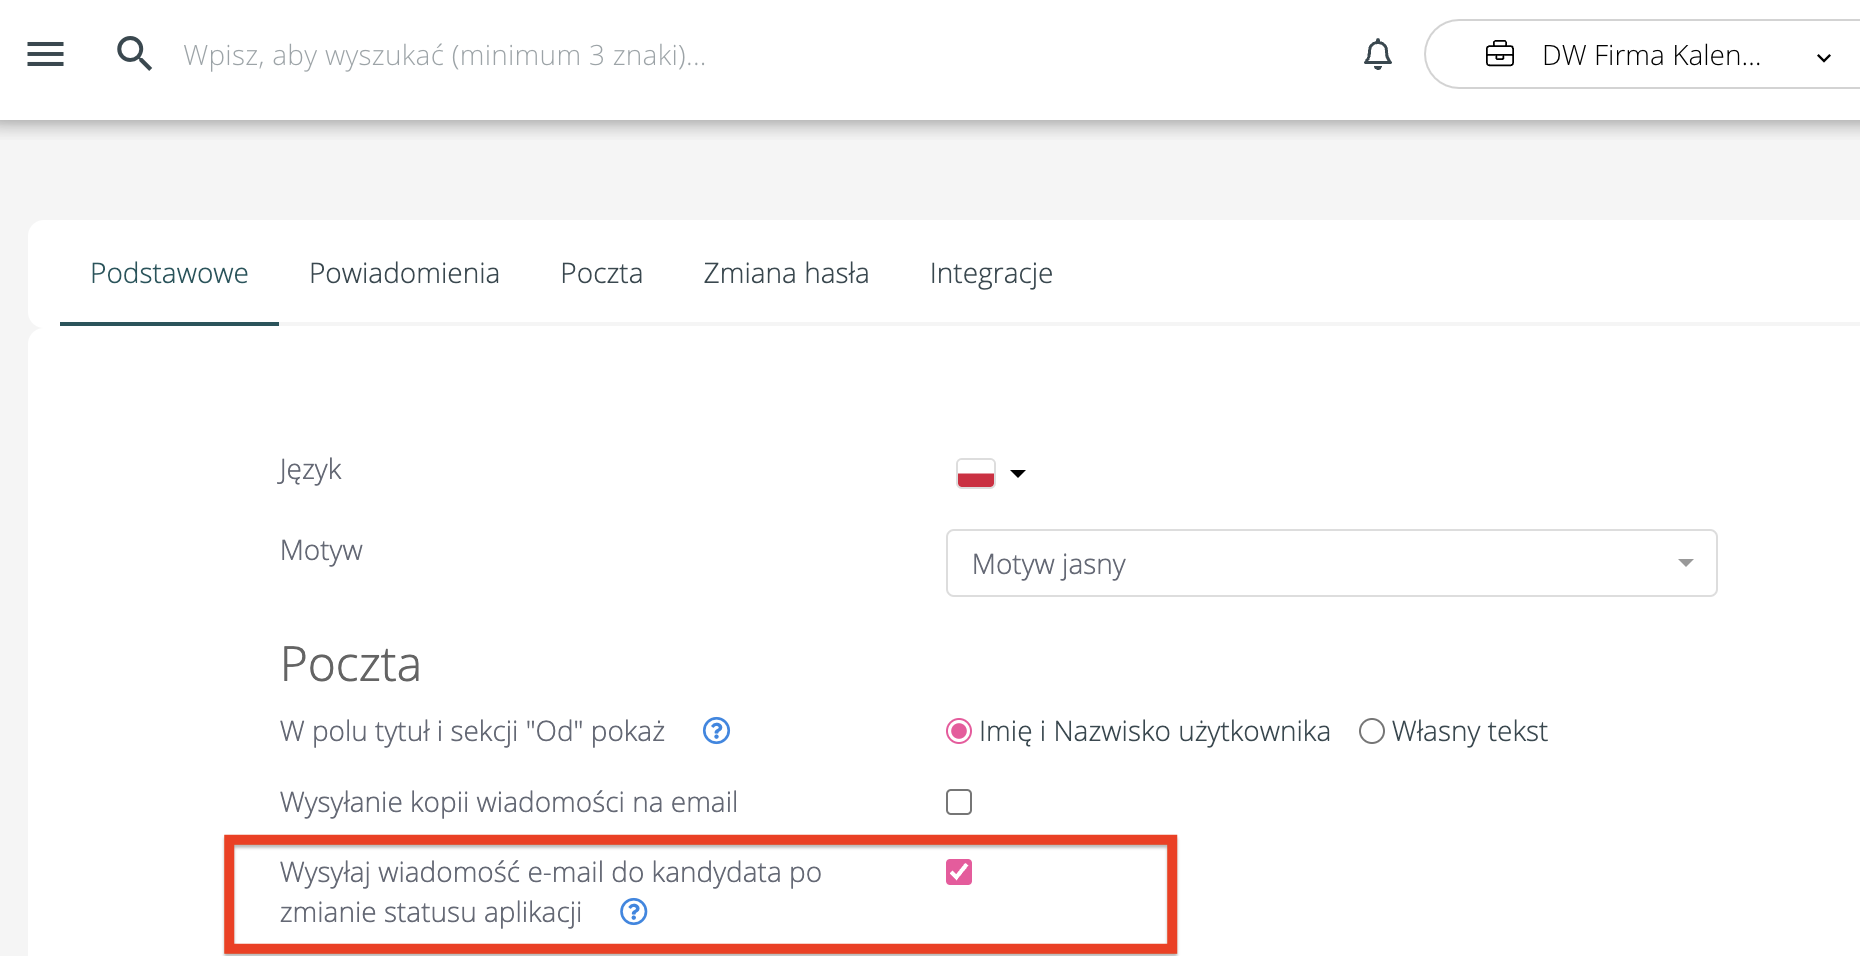Expand the language selector arrow
The height and width of the screenshot is (956, 1860).
click(1018, 473)
